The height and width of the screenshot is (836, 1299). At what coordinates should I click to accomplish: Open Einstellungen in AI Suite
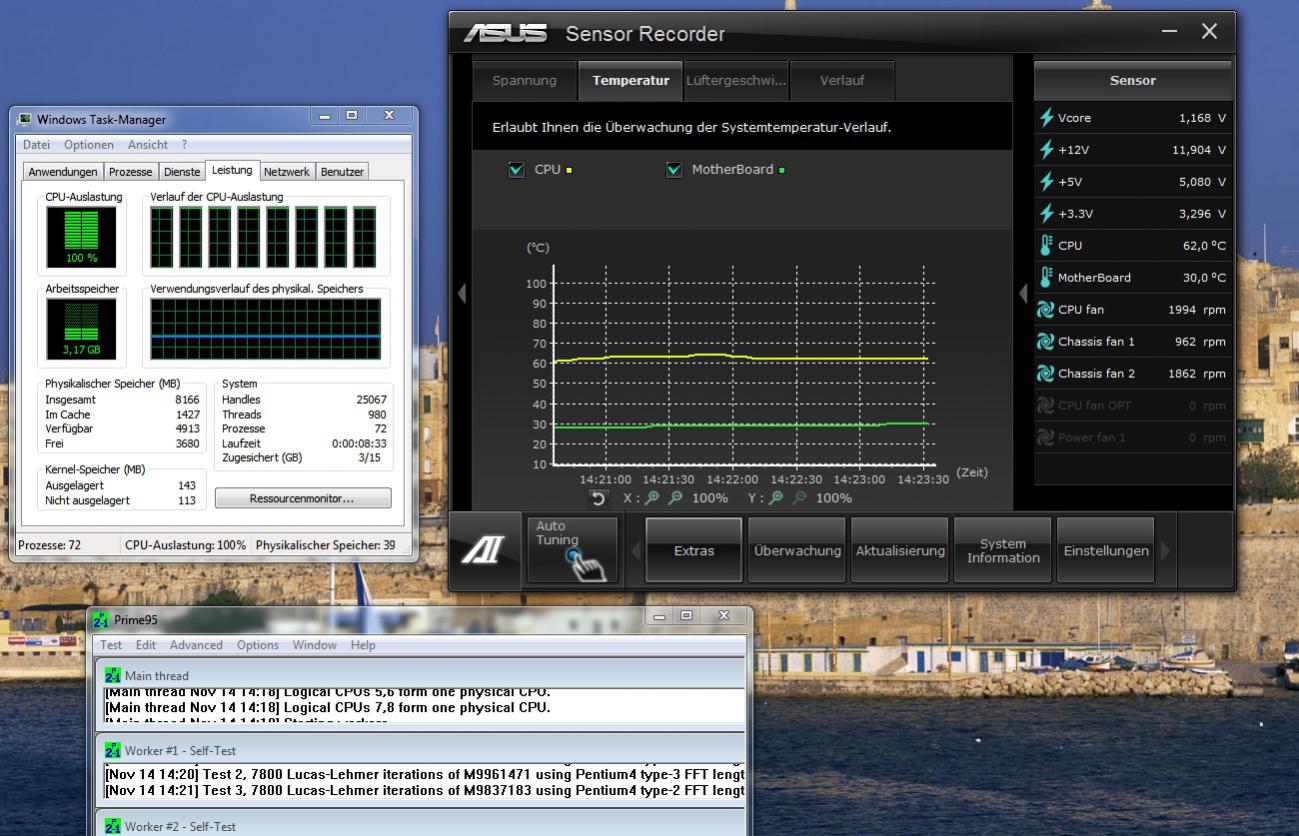coord(1106,550)
